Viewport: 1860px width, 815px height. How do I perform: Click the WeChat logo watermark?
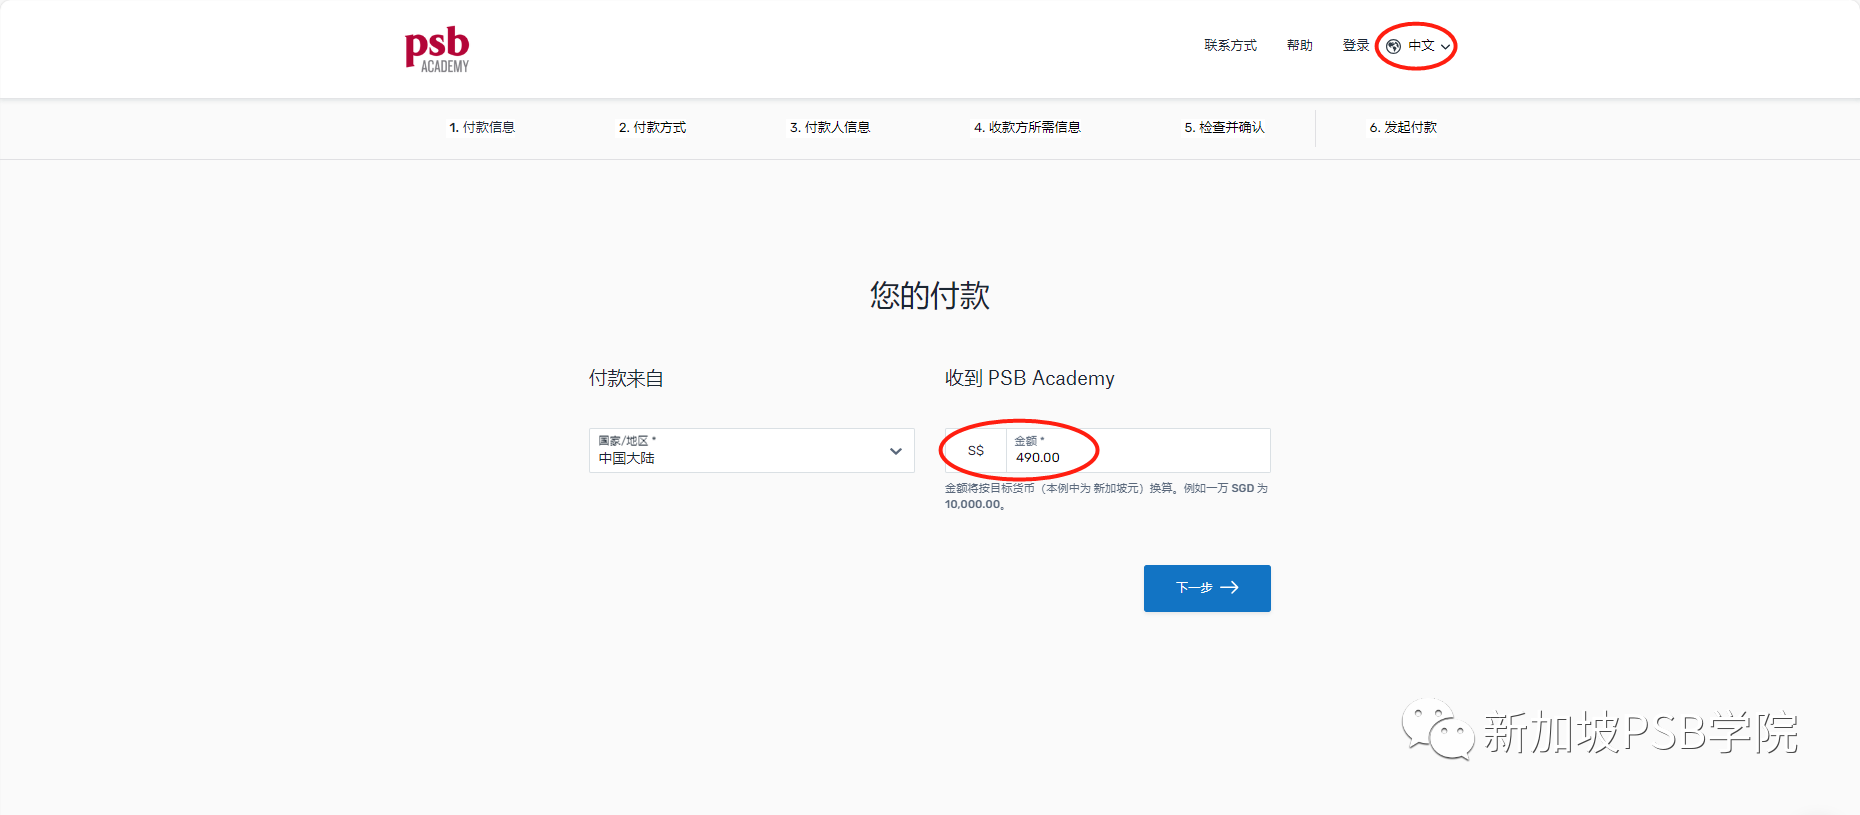pyautogui.click(x=1437, y=730)
